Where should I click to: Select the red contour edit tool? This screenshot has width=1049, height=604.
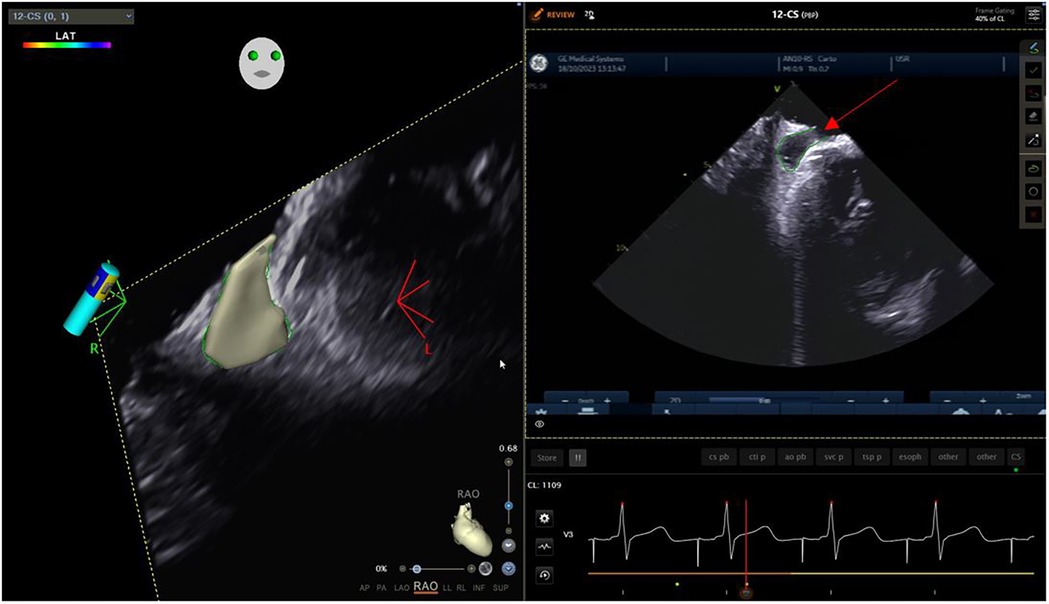pos(1033,94)
